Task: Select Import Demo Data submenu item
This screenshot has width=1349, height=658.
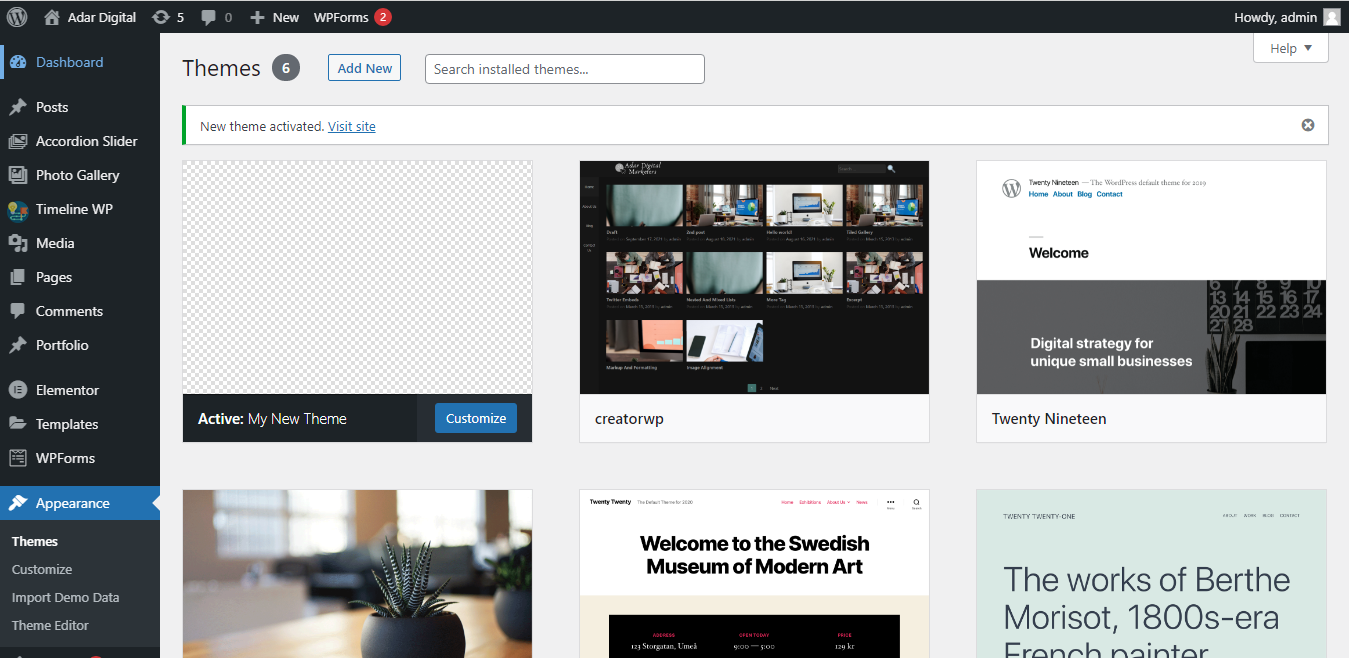Action: (x=65, y=597)
